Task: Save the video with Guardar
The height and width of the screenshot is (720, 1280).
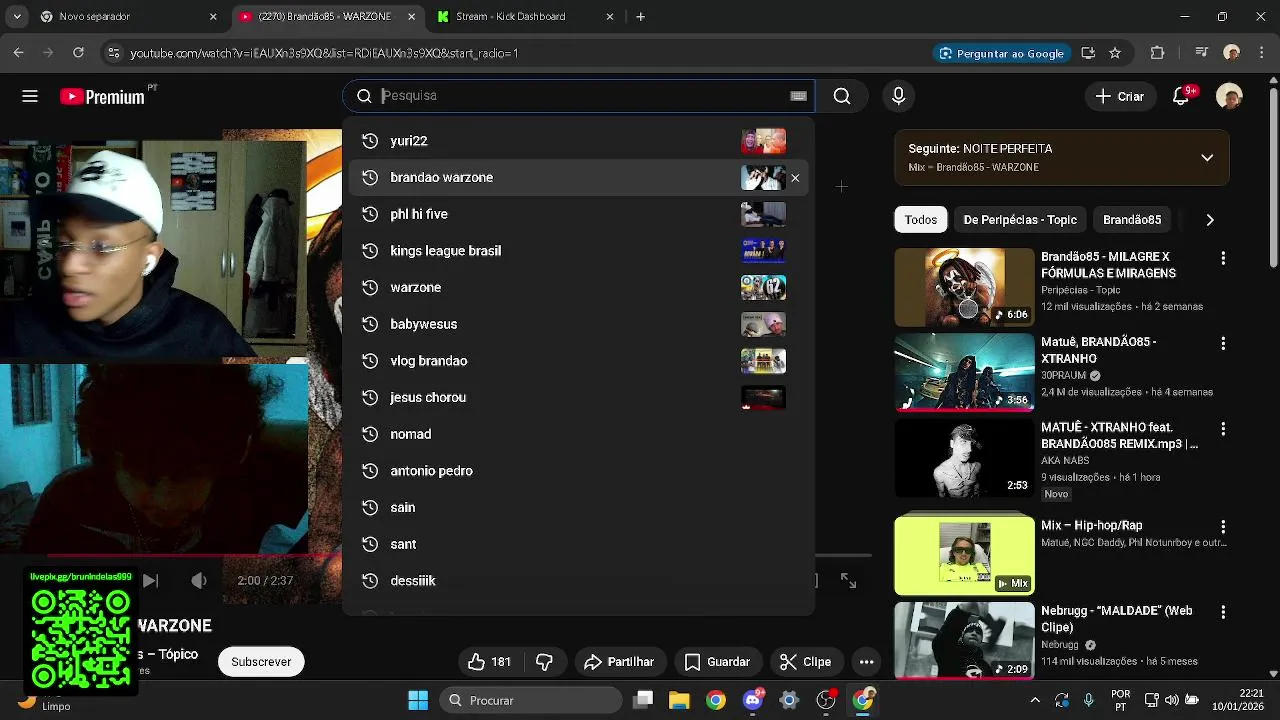Action: (x=717, y=662)
